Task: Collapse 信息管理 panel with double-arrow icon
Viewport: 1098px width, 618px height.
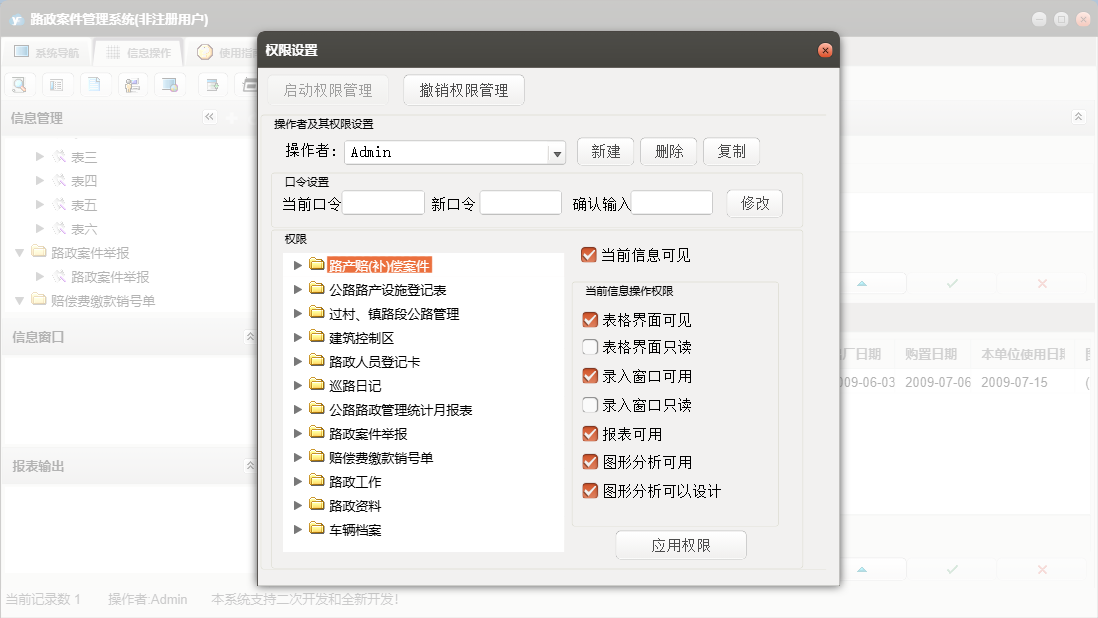Action: pos(209,117)
